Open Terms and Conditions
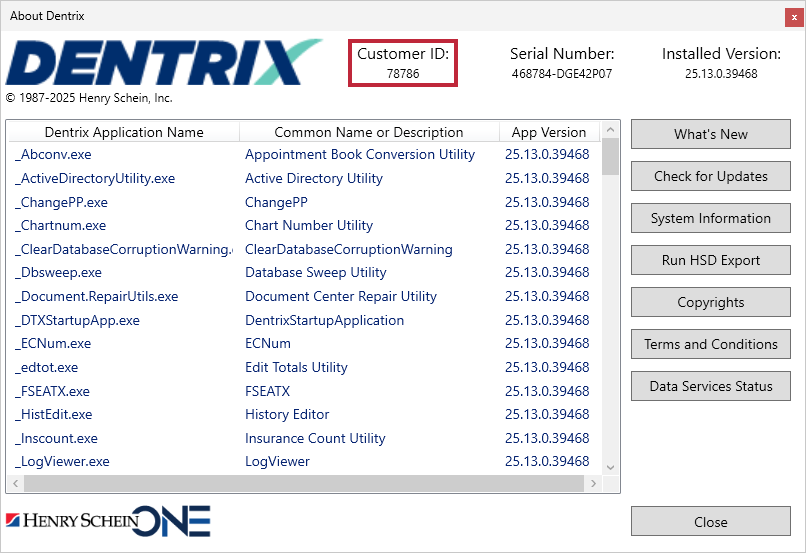The image size is (806, 553). [x=710, y=344]
